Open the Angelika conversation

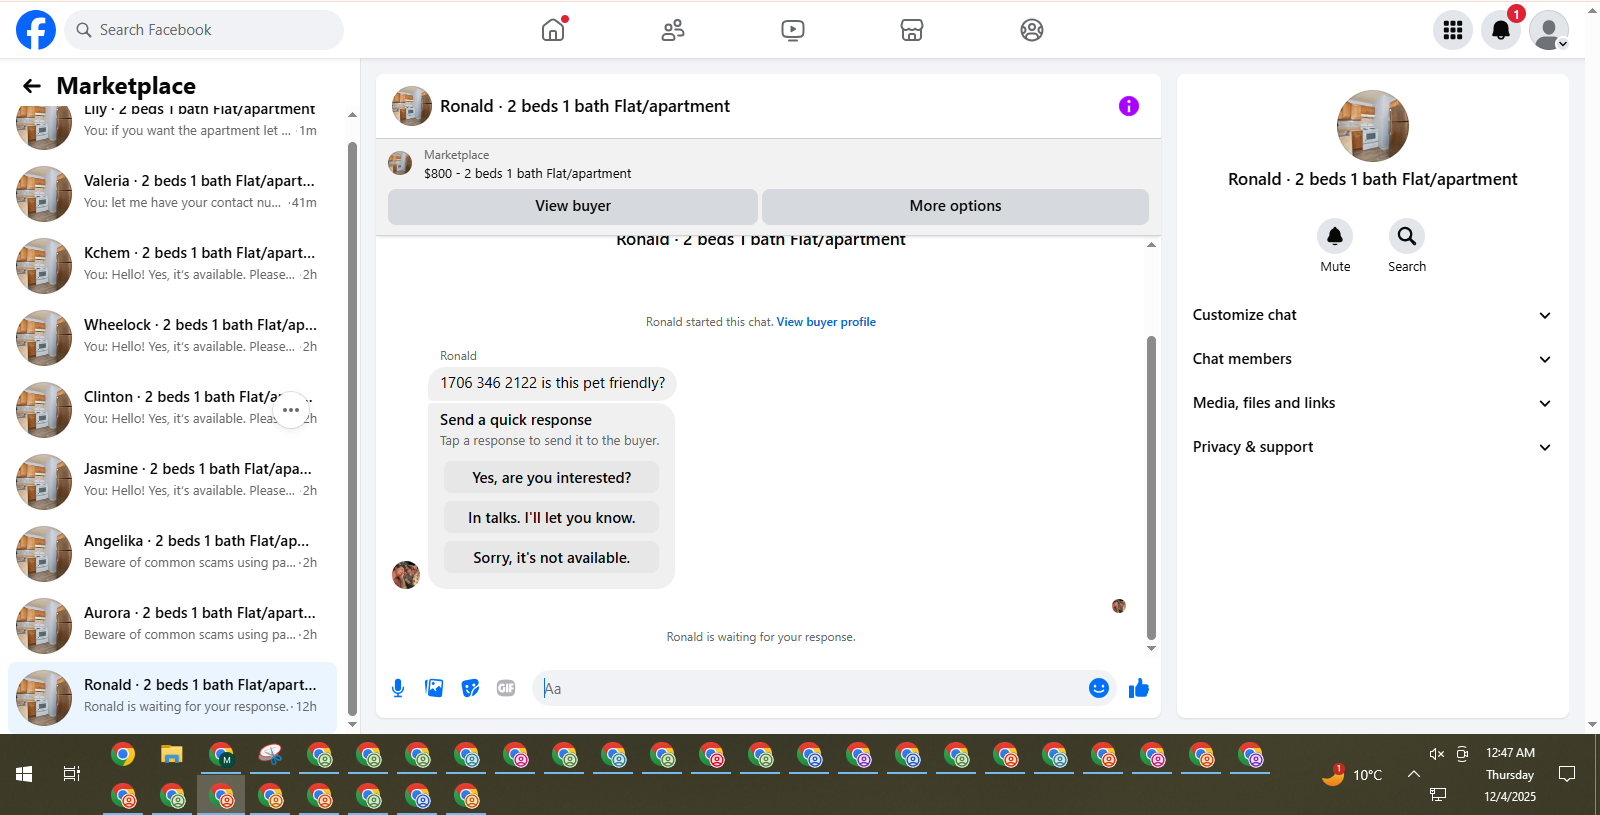click(172, 554)
